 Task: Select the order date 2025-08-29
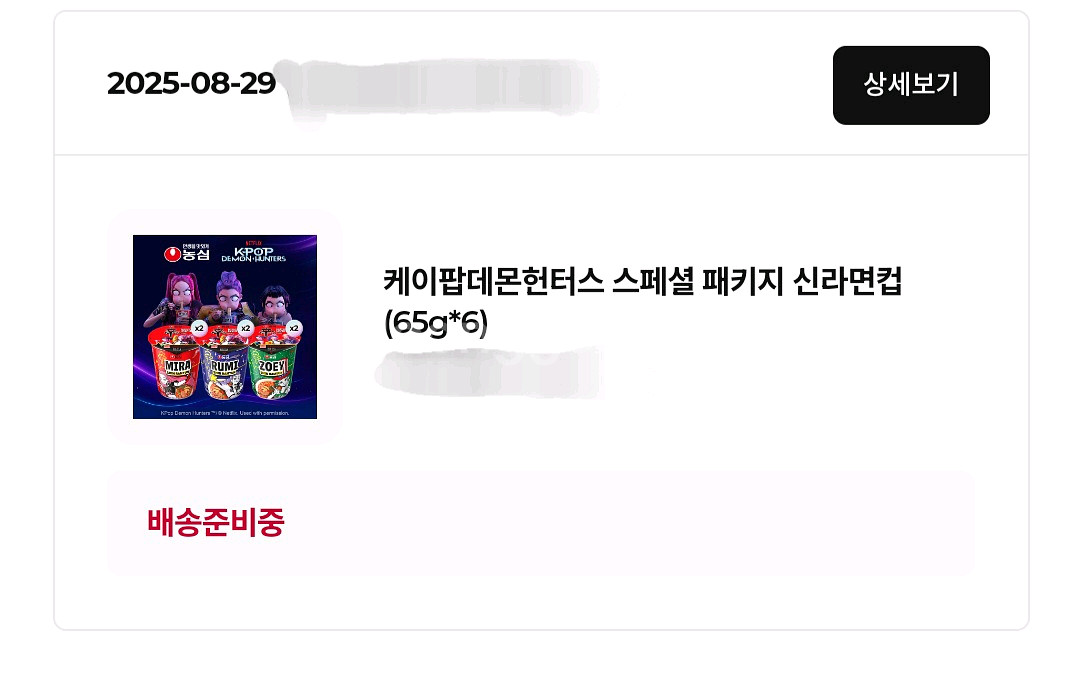[191, 84]
